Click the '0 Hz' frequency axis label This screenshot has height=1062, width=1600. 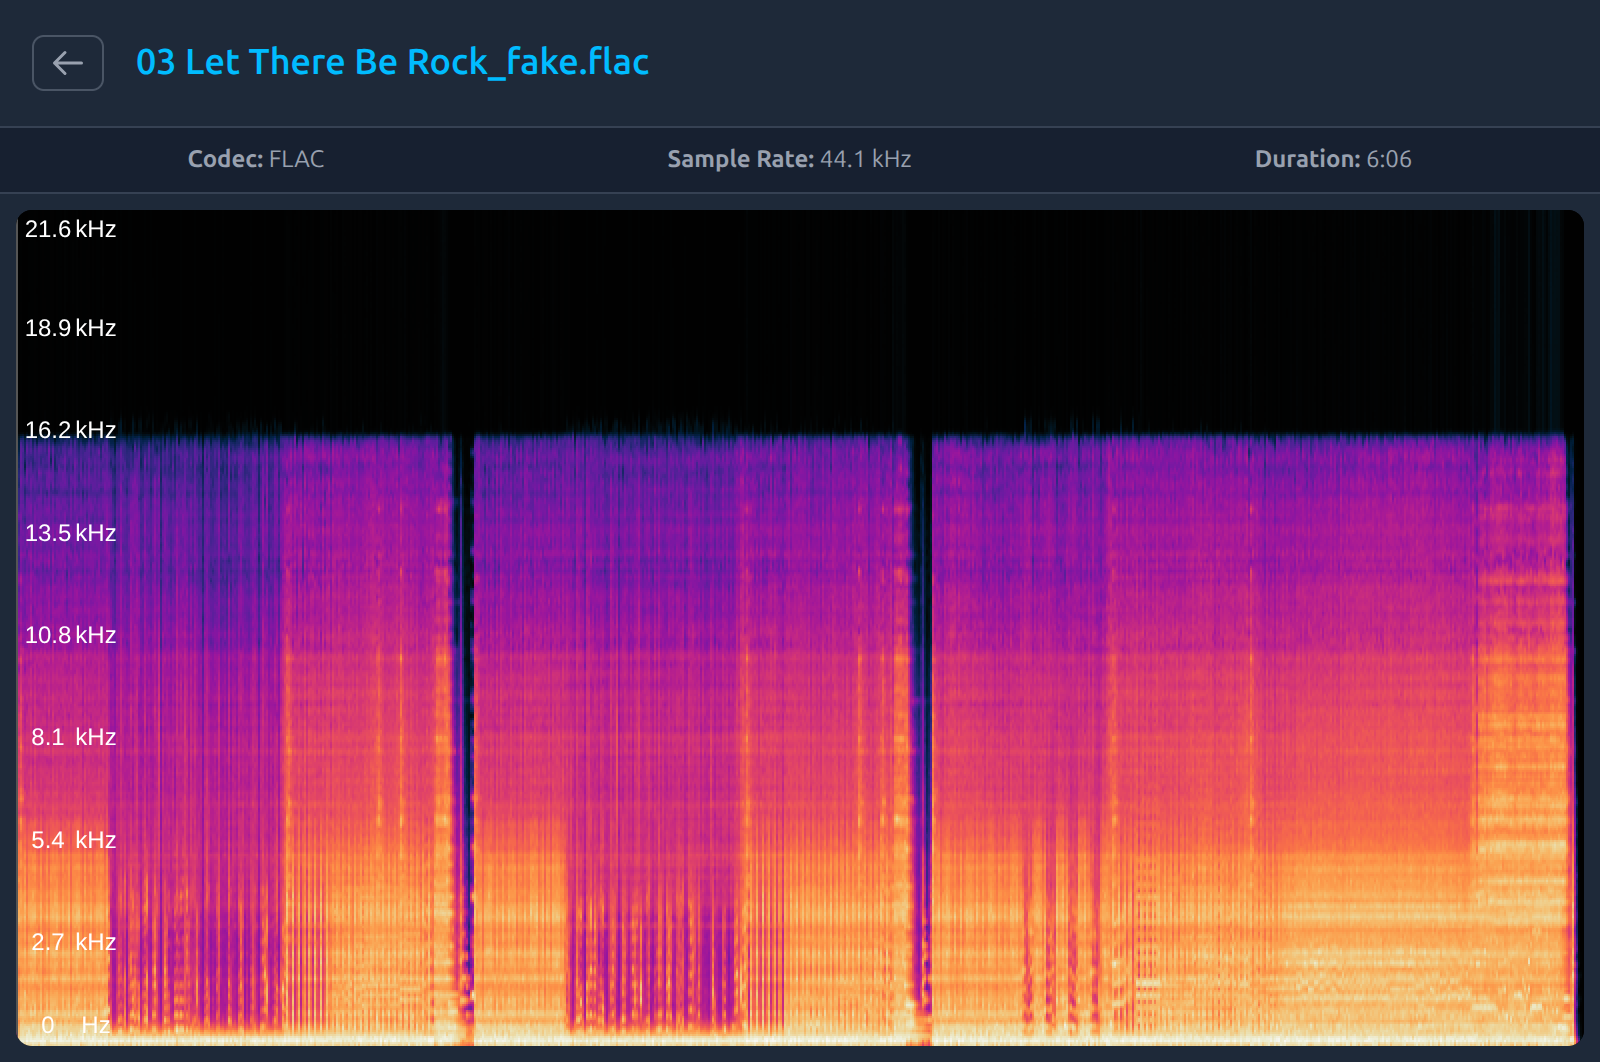tap(76, 1025)
